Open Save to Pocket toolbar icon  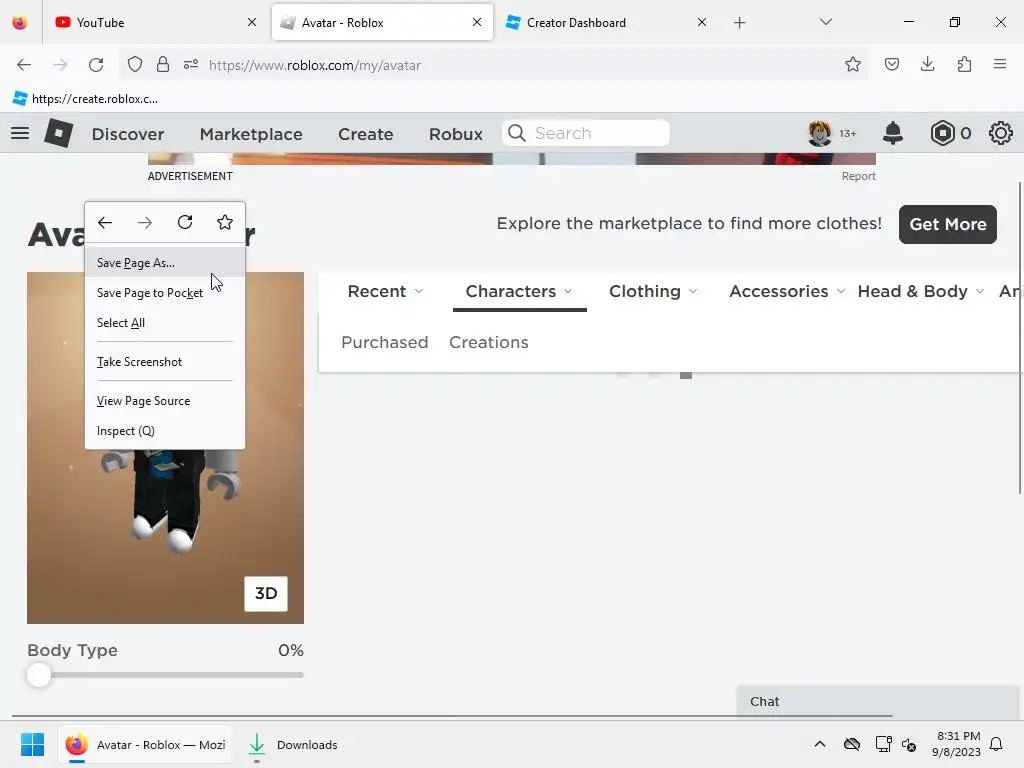pos(892,65)
